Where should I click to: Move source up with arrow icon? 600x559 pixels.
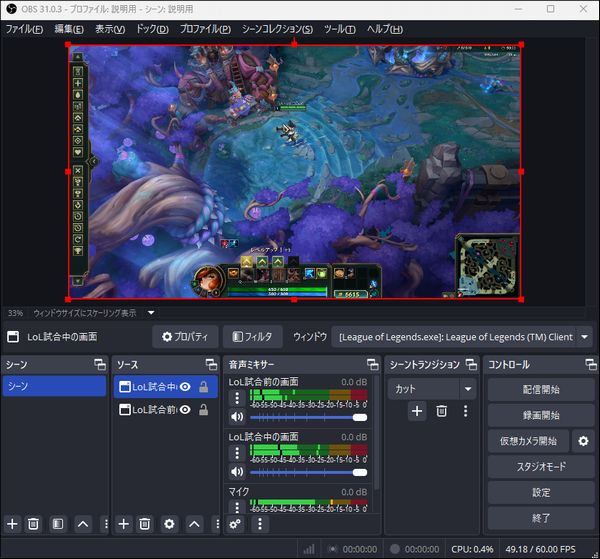[x=194, y=524]
